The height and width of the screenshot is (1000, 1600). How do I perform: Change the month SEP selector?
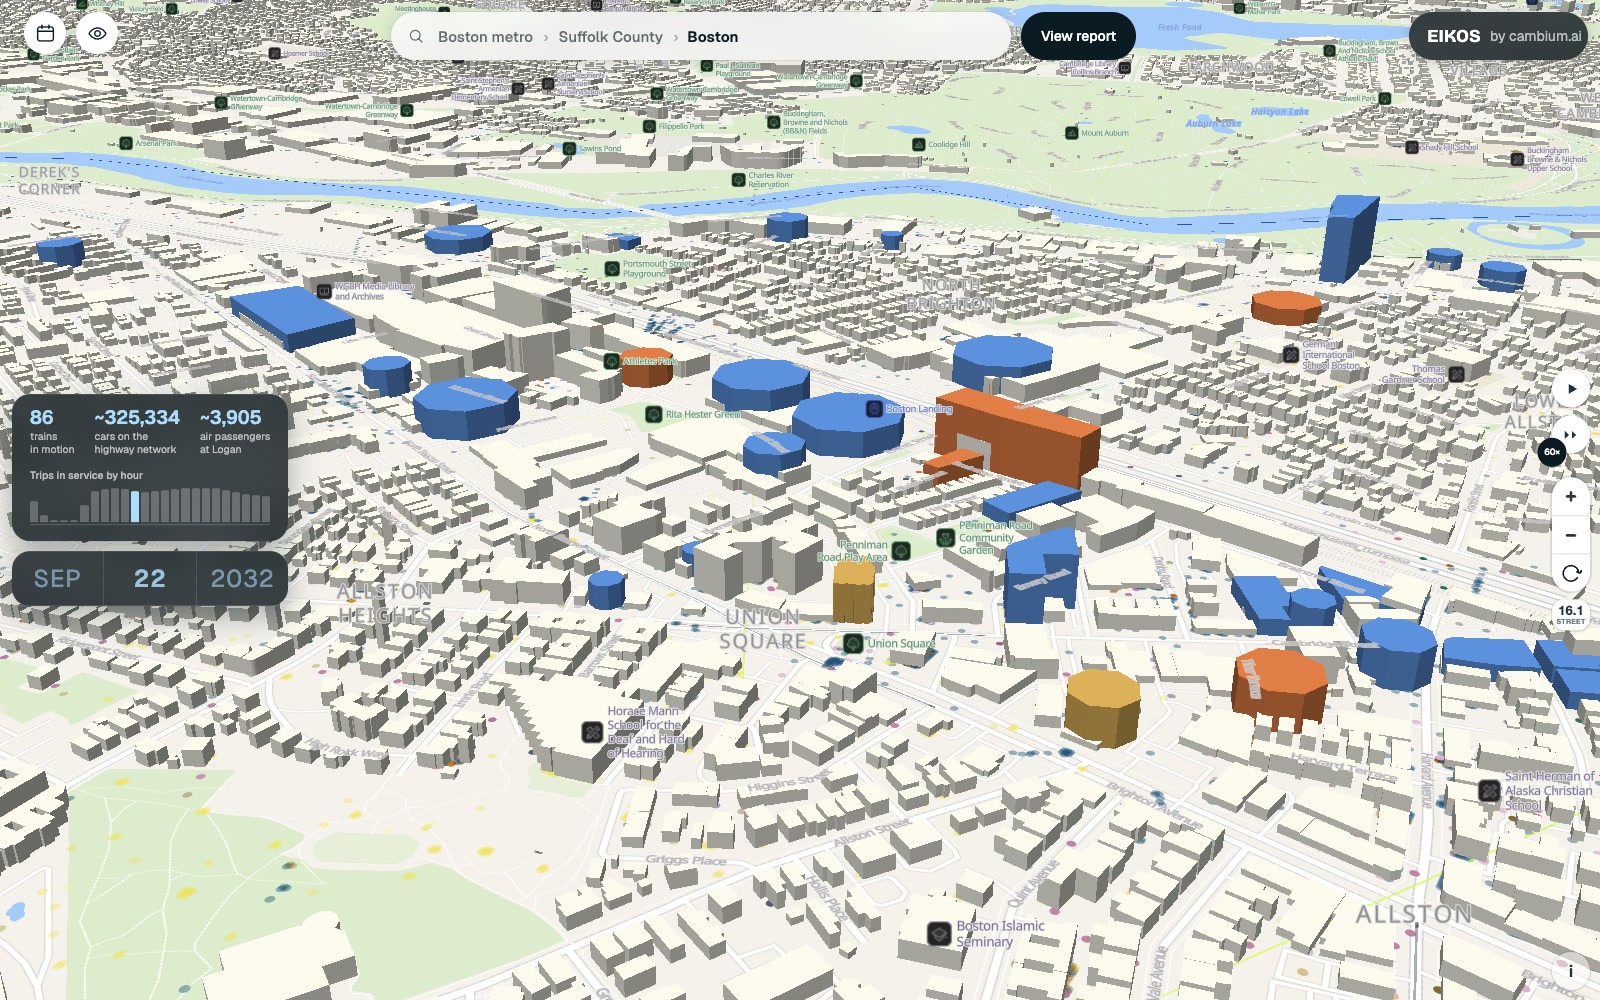point(57,578)
